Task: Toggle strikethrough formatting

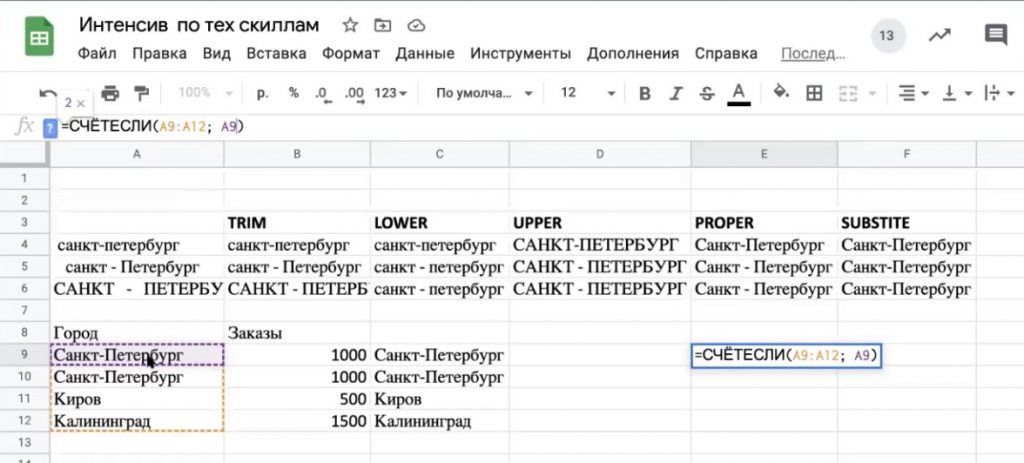Action: point(707,93)
